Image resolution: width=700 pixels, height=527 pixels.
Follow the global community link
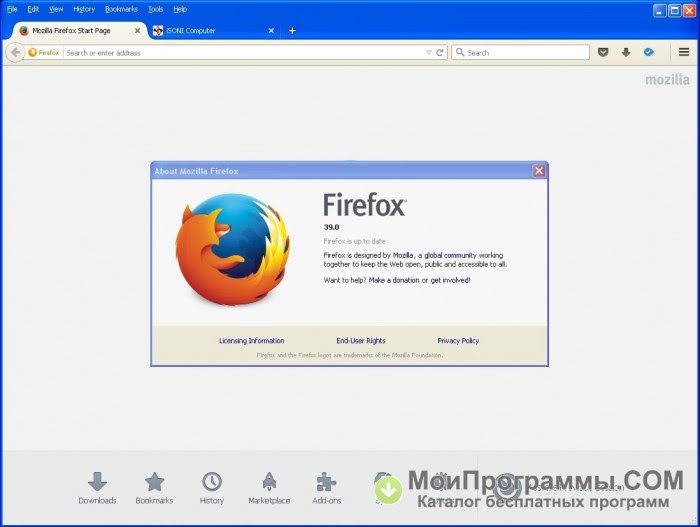450,255
